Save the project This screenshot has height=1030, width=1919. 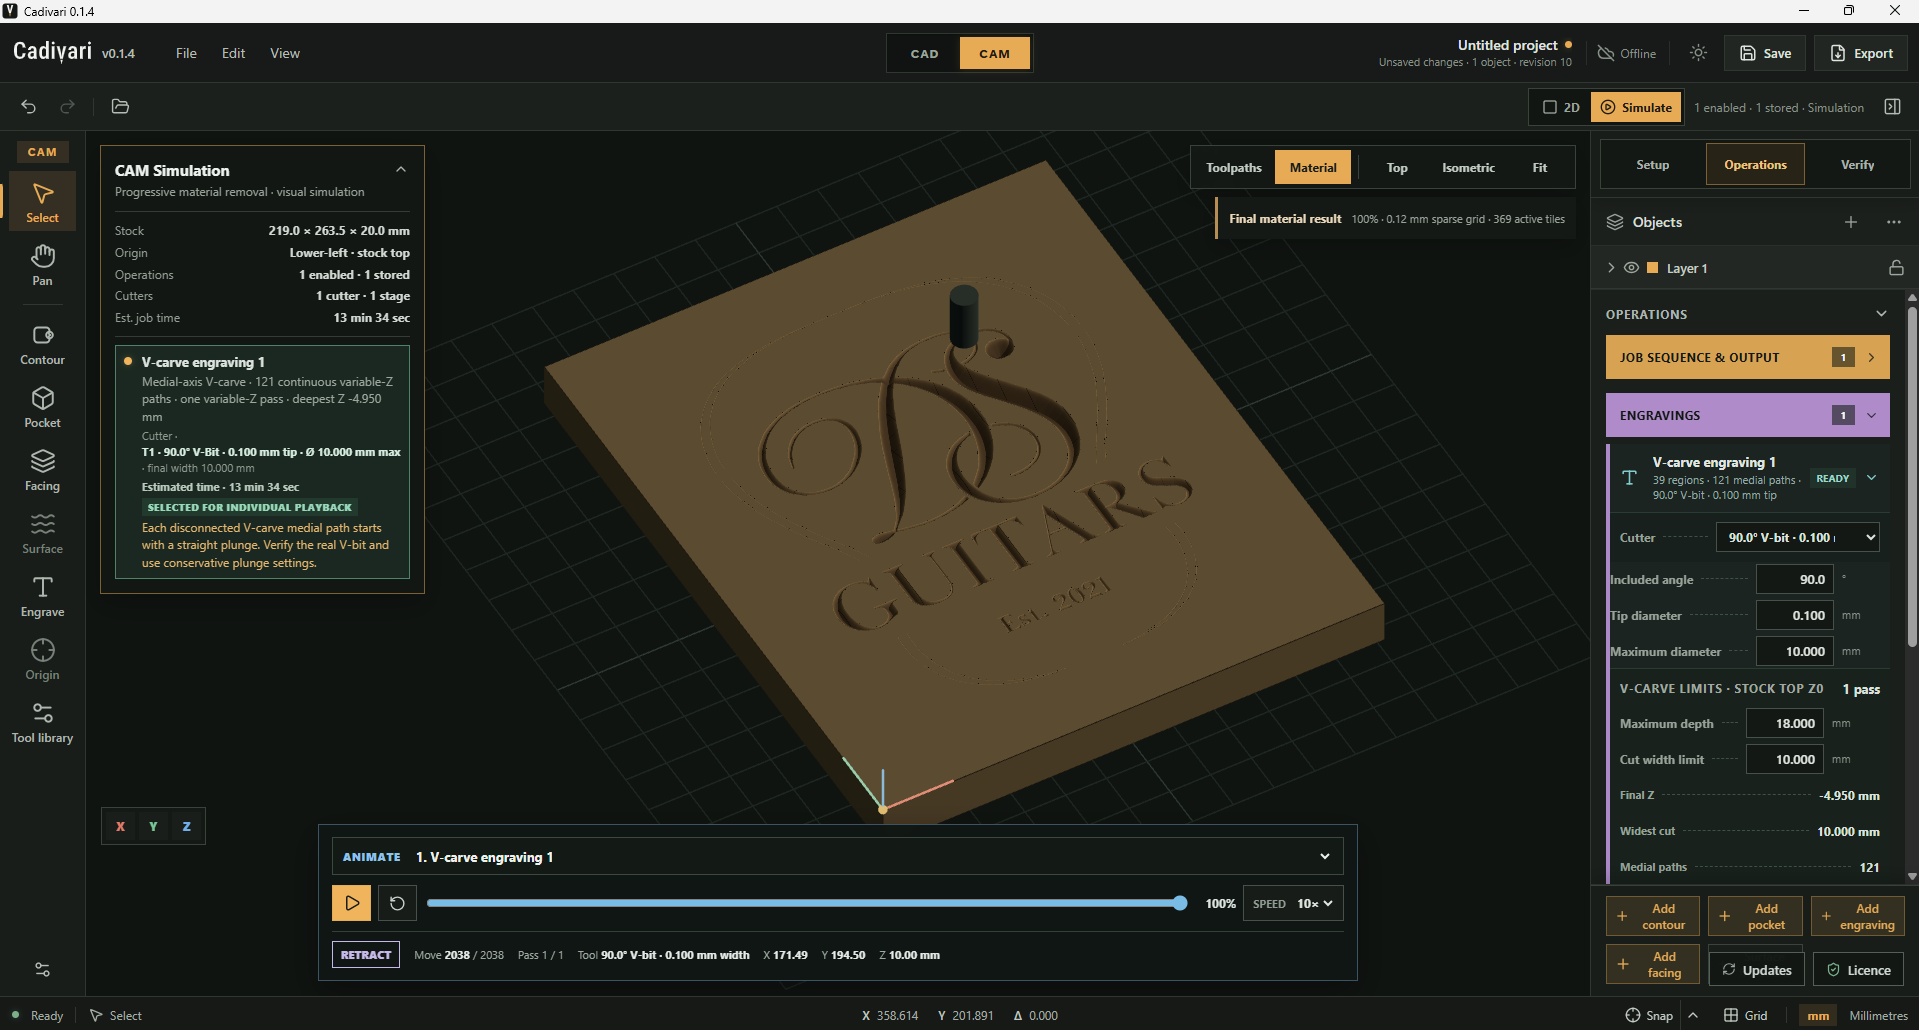pos(1765,53)
